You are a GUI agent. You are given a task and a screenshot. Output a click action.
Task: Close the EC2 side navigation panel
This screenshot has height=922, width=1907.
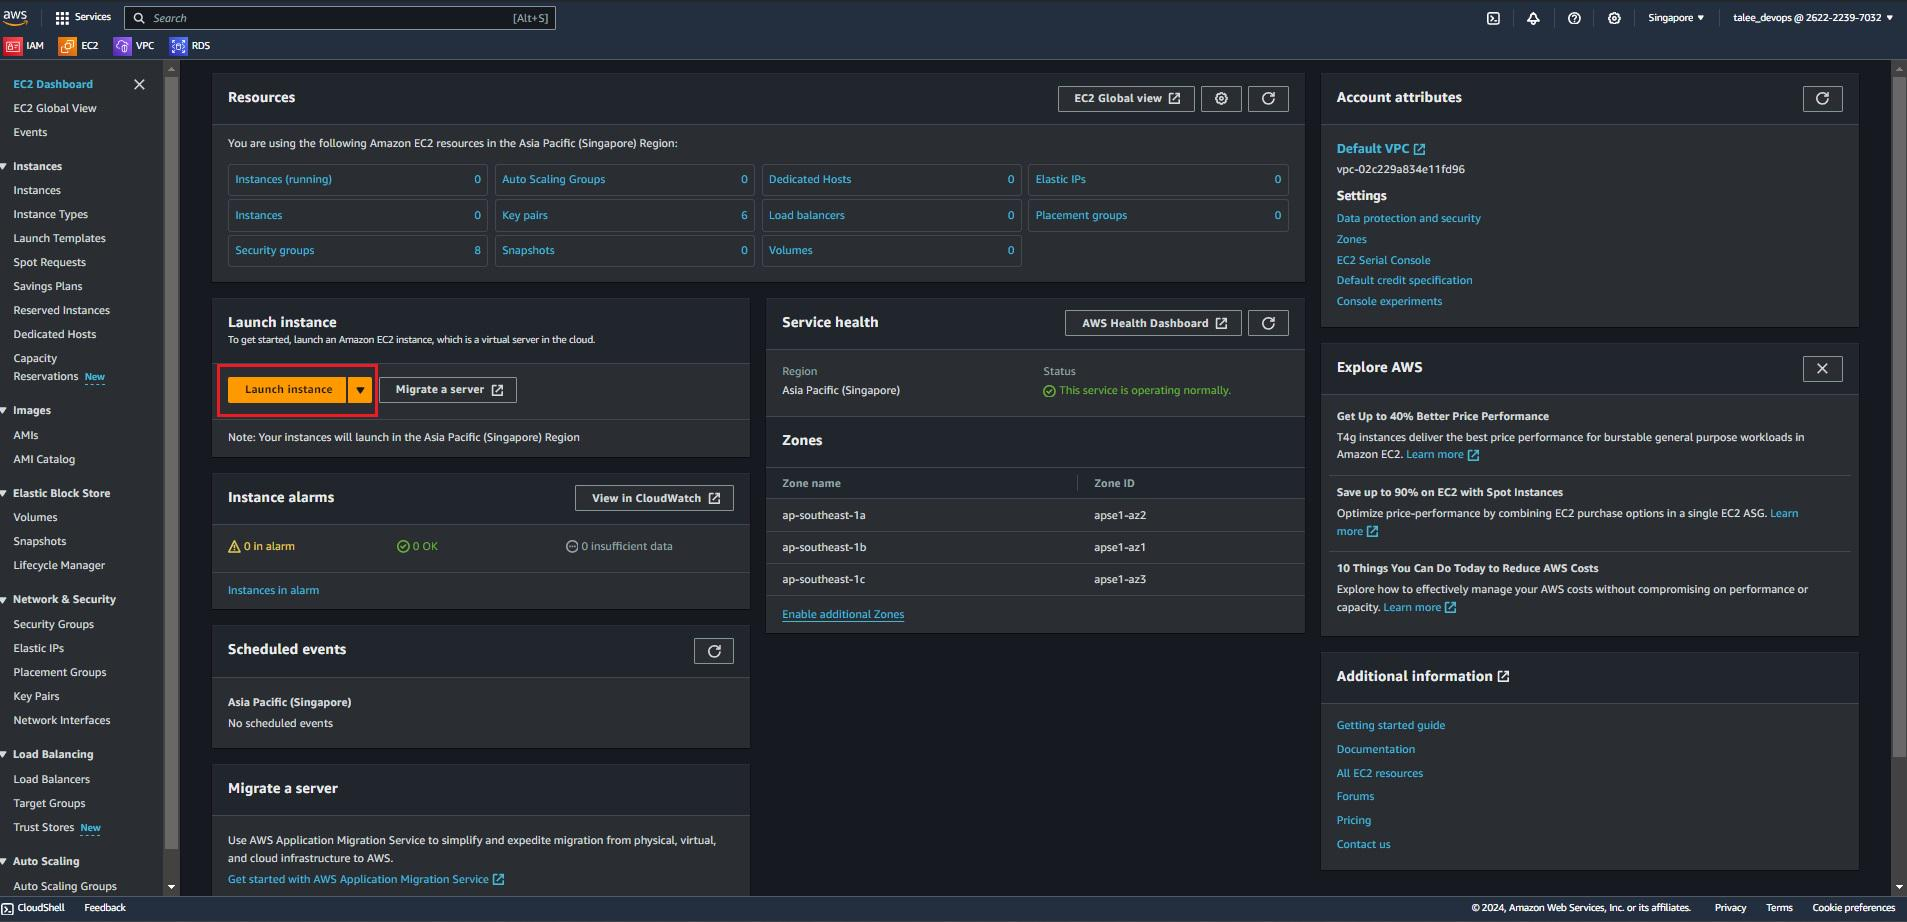pos(139,85)
